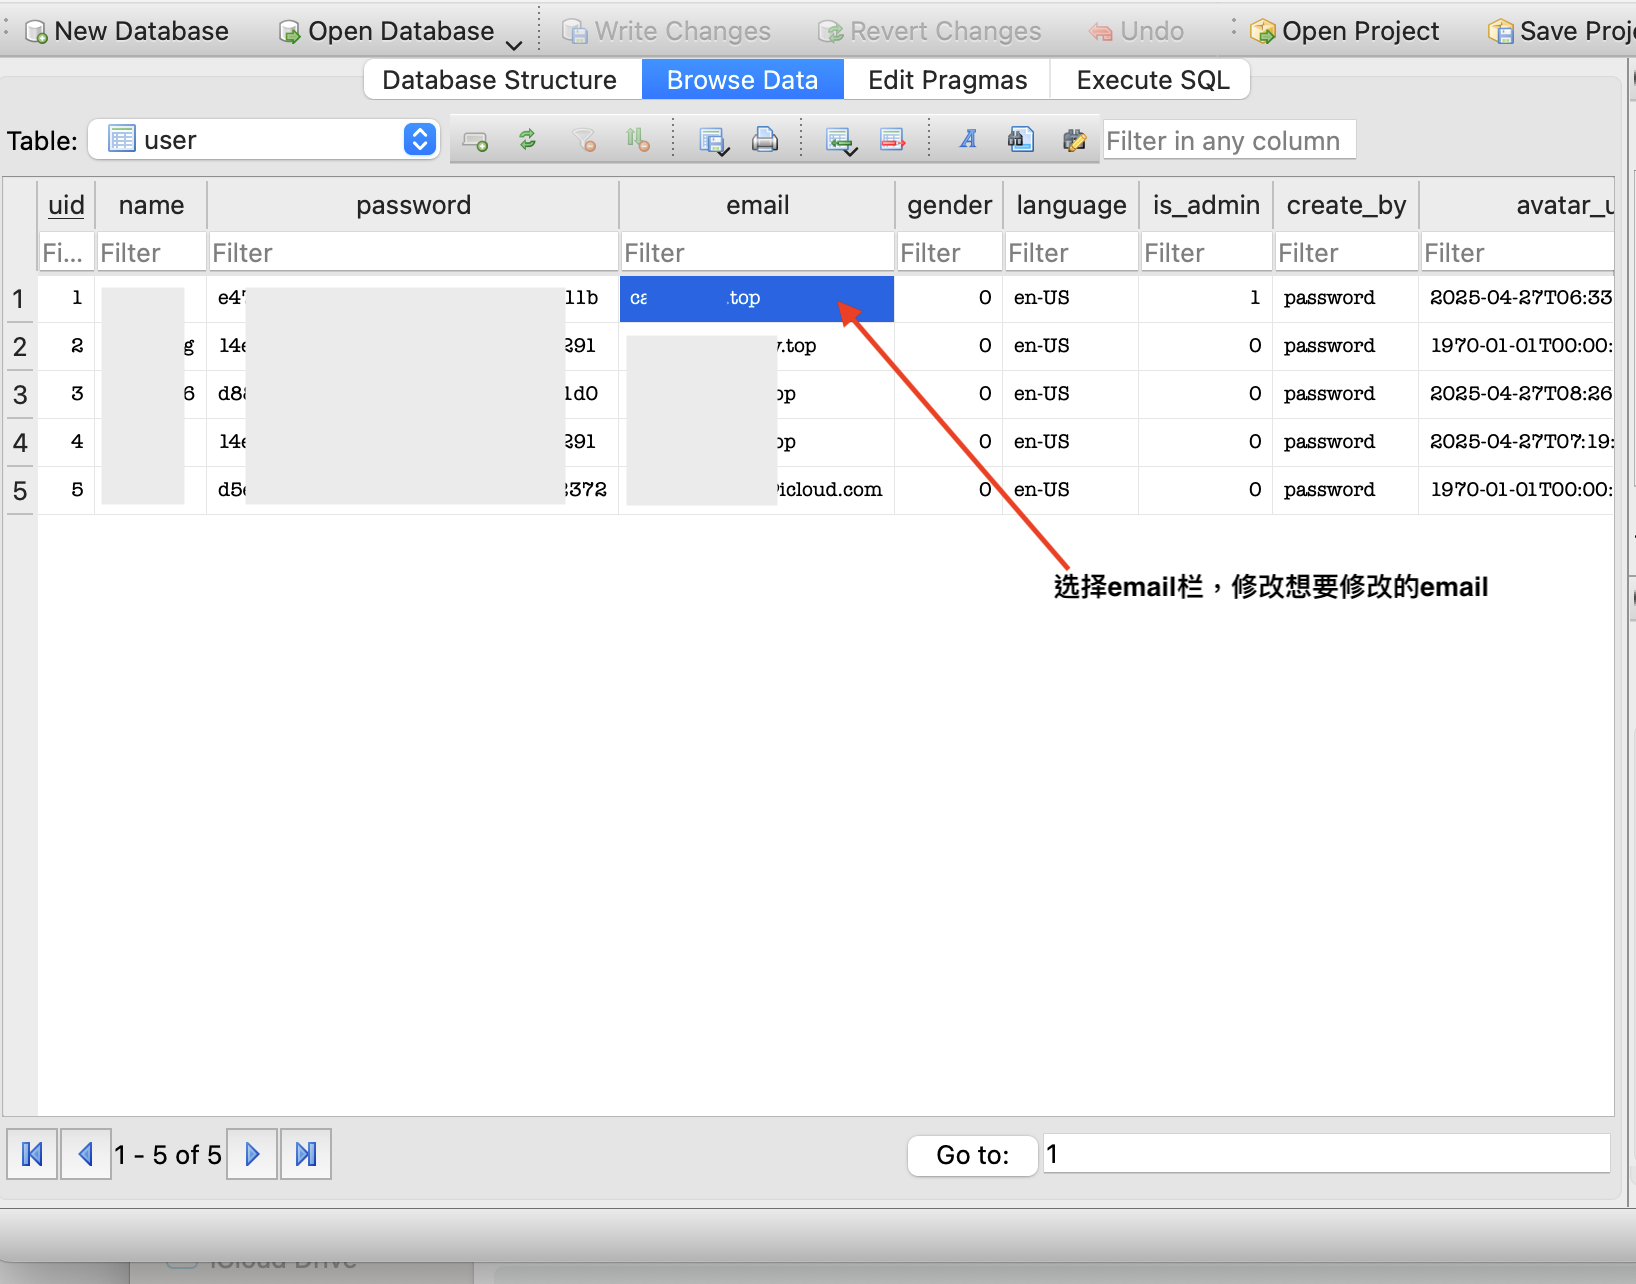Insert a new record into the user table

[475, 139]
